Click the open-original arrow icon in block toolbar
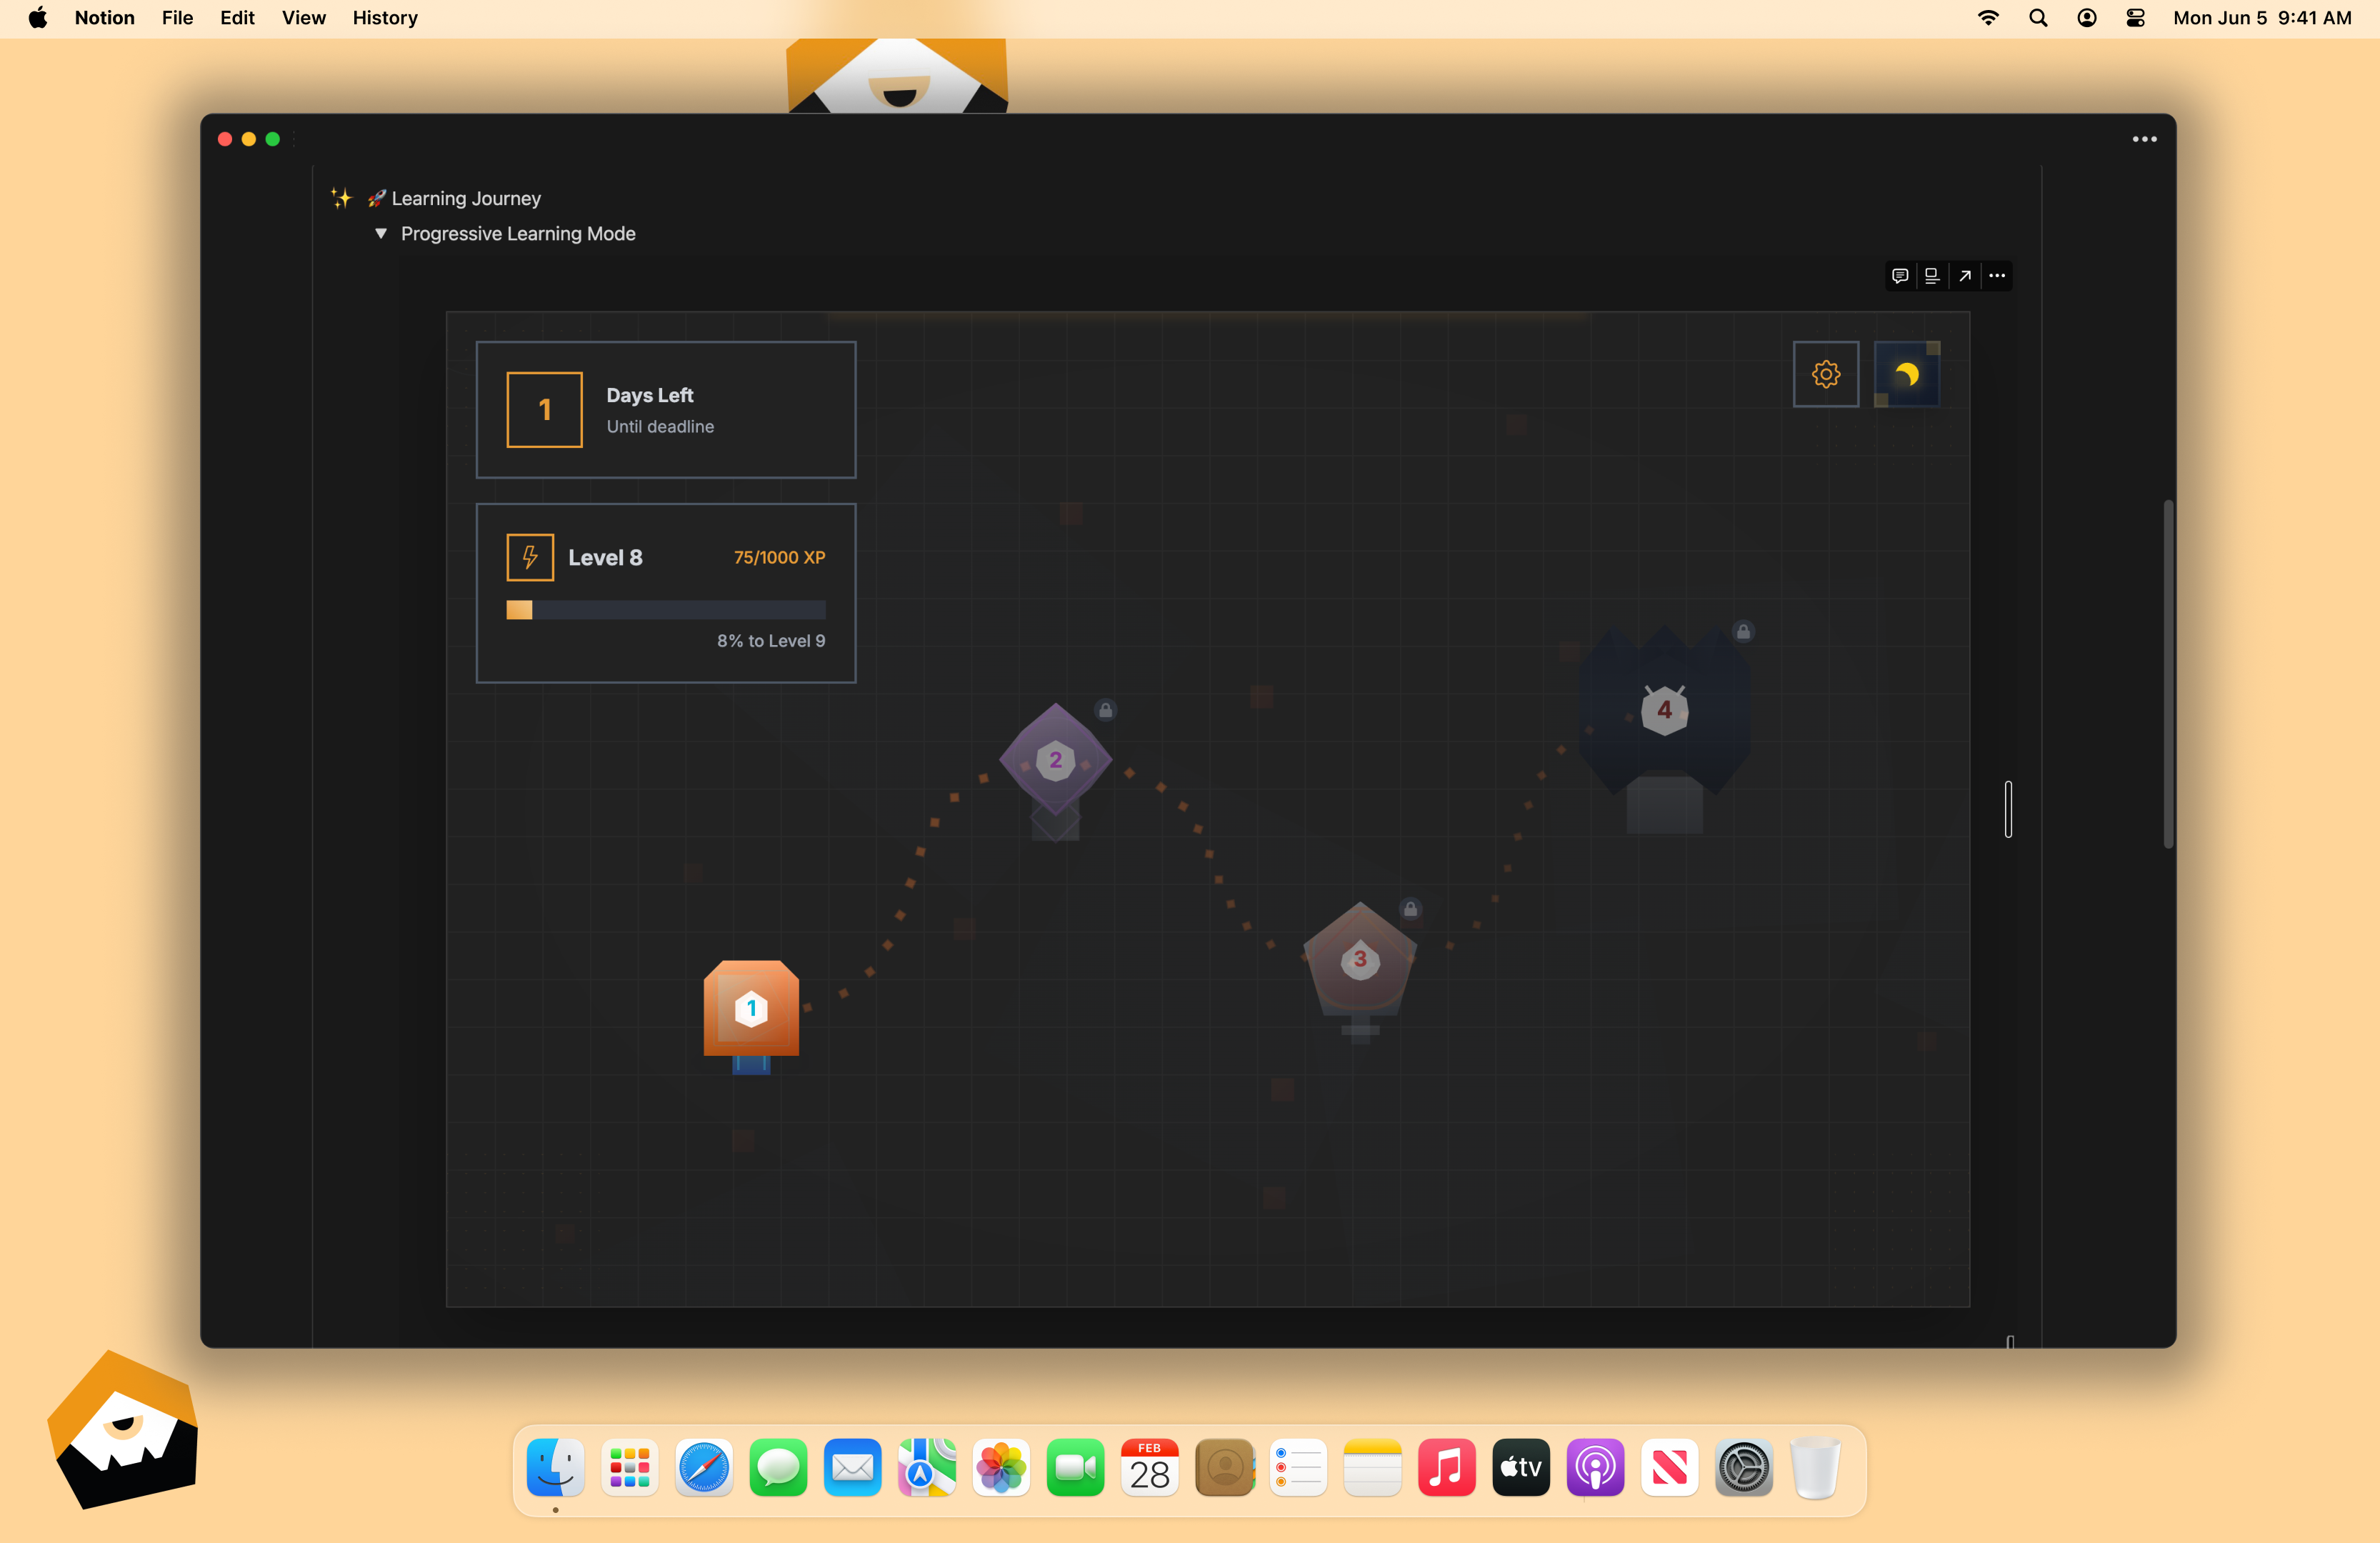This screenshot has height=1543, width=2380. click(1965, 275)
